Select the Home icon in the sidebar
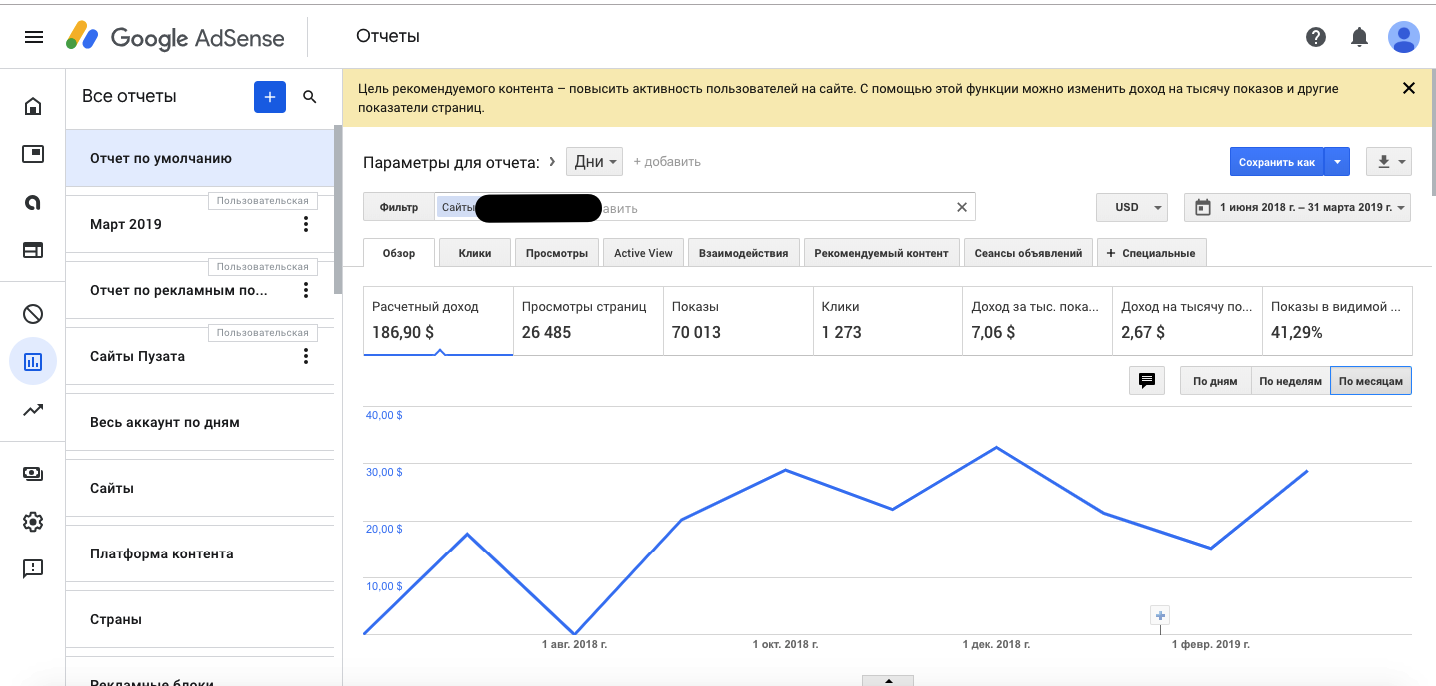Screen dimensions: 1436x686 33,105
